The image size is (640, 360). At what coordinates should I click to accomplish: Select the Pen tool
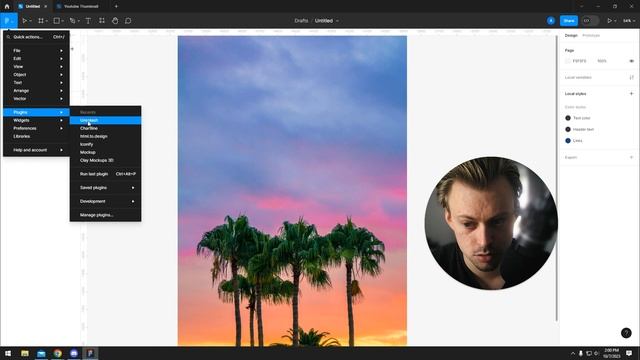pyautogui.click(x=72, y=20)
